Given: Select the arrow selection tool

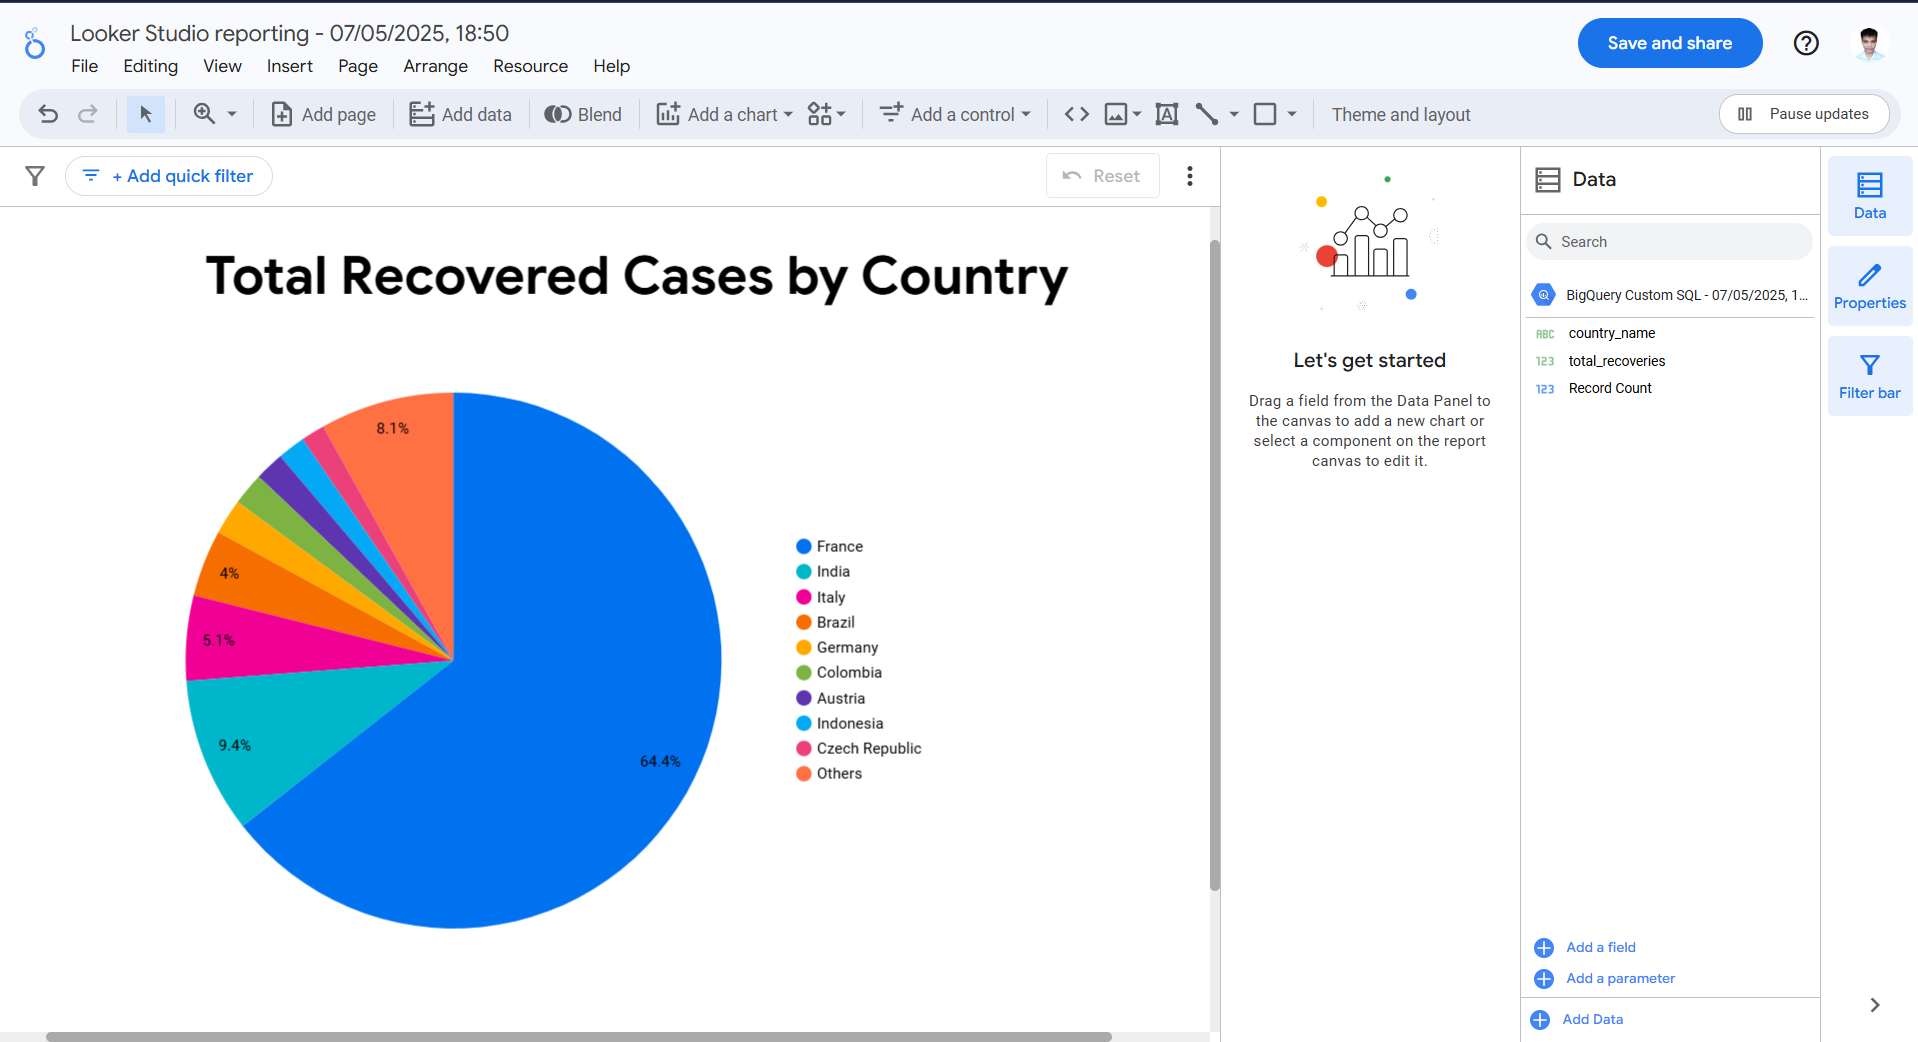Looking at the screenshot, I should point(145,114).
